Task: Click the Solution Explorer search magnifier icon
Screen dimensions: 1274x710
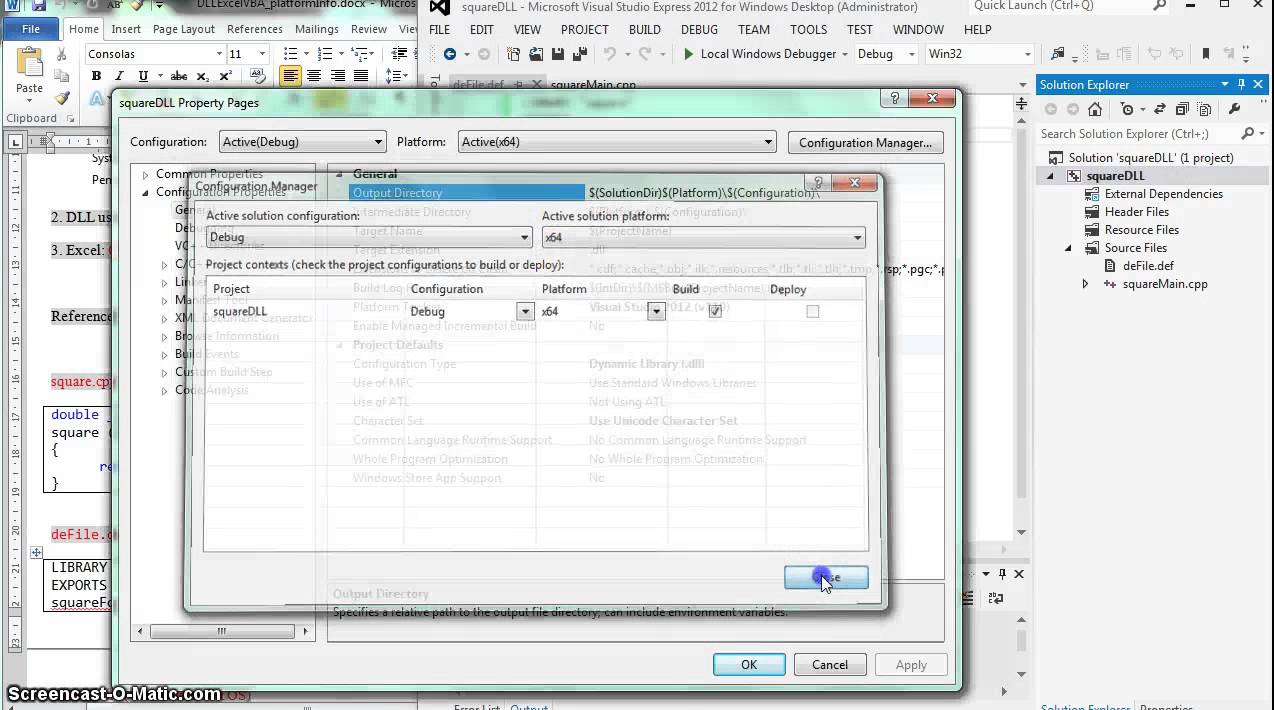Action: pos(1247,133)
